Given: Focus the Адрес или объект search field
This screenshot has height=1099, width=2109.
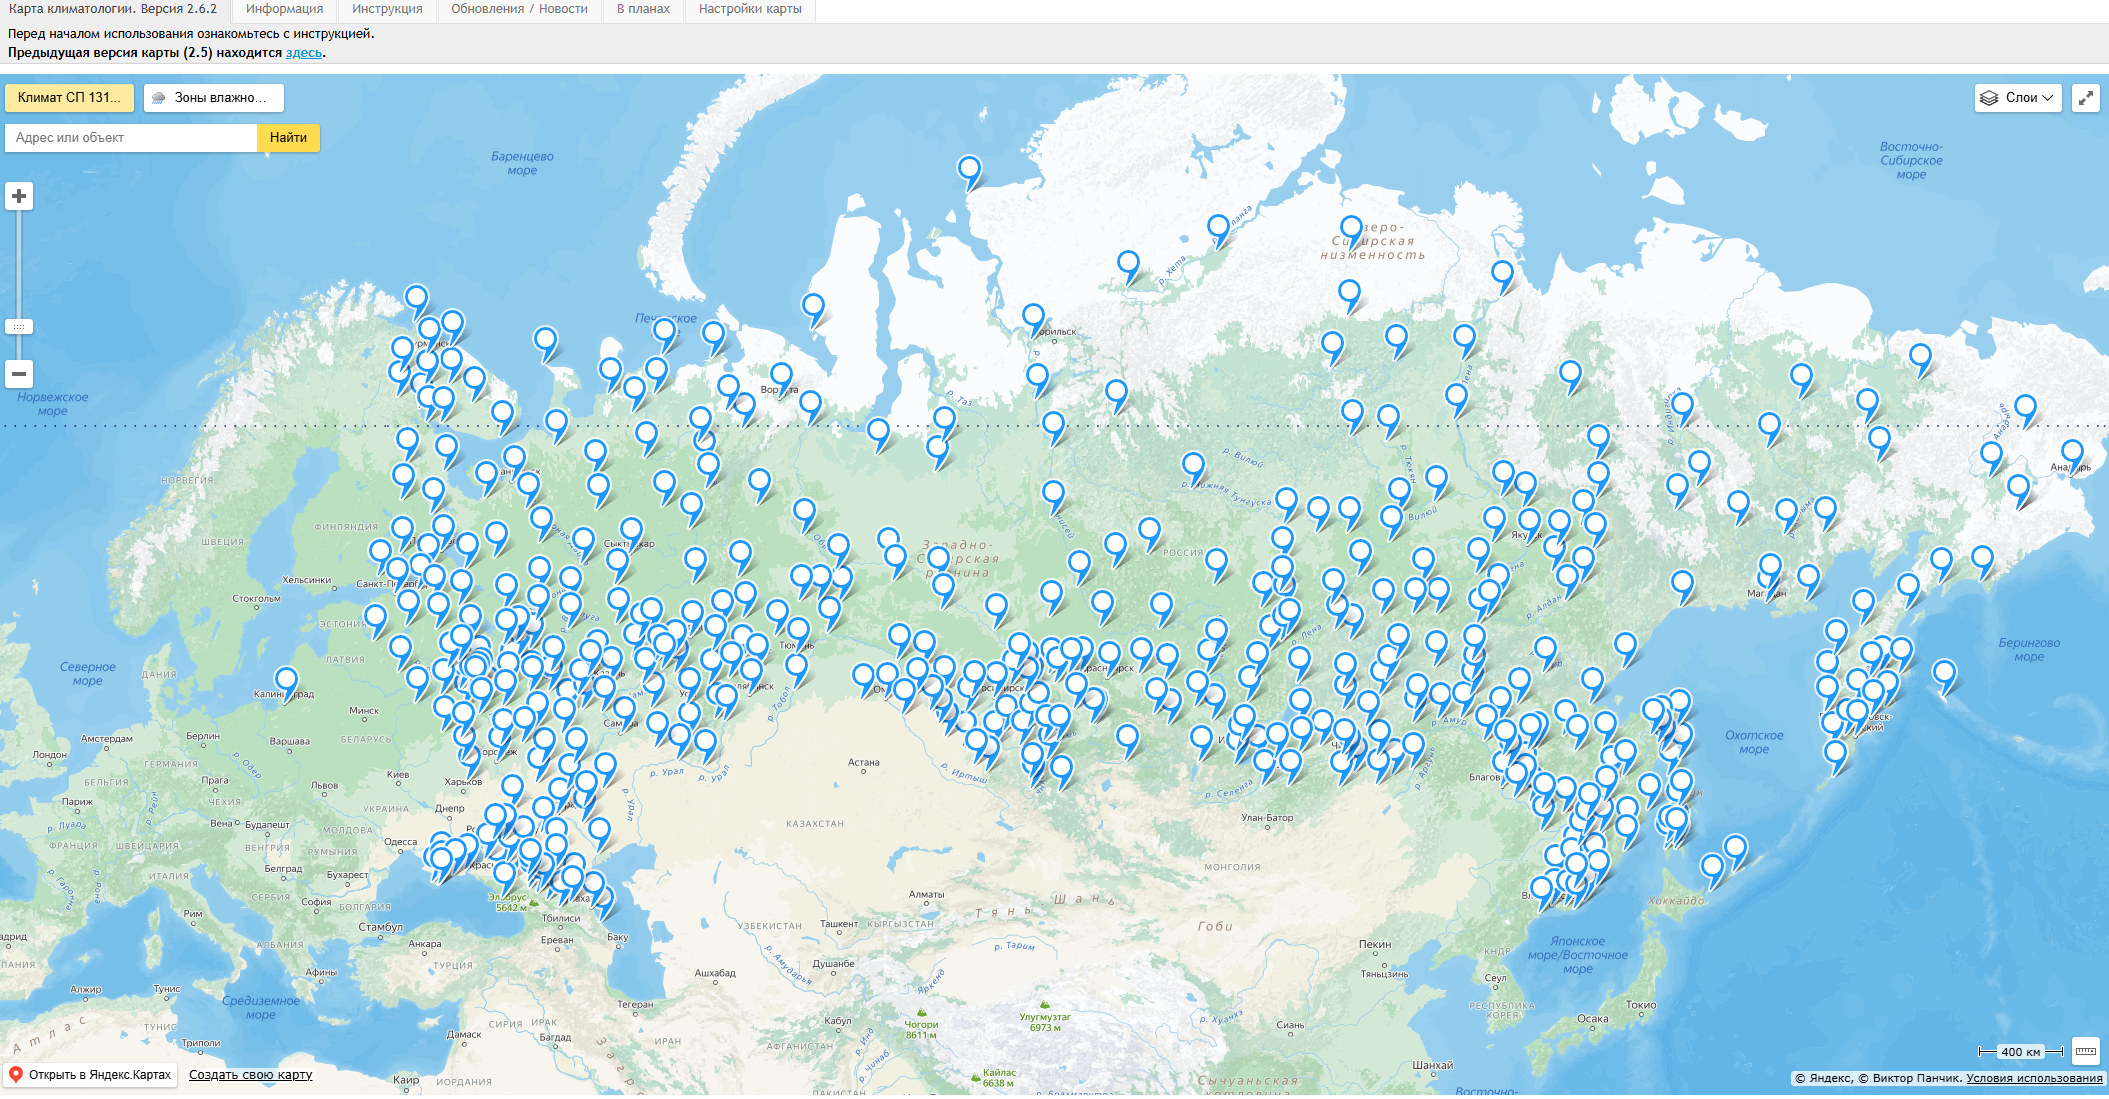Looking at the screenshot, I should coord(131,138).
